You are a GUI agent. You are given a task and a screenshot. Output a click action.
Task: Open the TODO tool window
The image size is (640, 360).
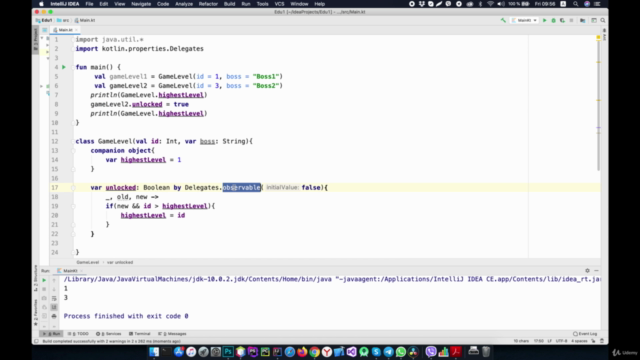tap(78, 333)
